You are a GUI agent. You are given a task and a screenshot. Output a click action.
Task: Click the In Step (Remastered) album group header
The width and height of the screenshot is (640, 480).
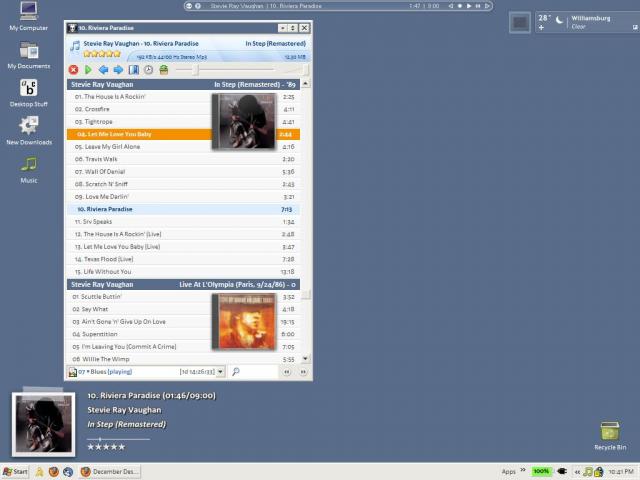point(183,84)
